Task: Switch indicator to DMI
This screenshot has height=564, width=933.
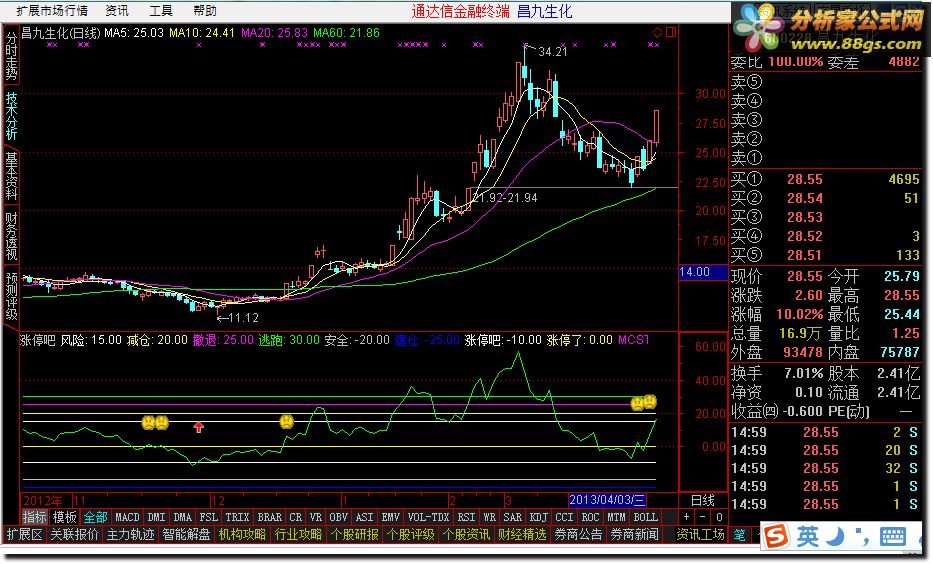Action: [156, 517]
